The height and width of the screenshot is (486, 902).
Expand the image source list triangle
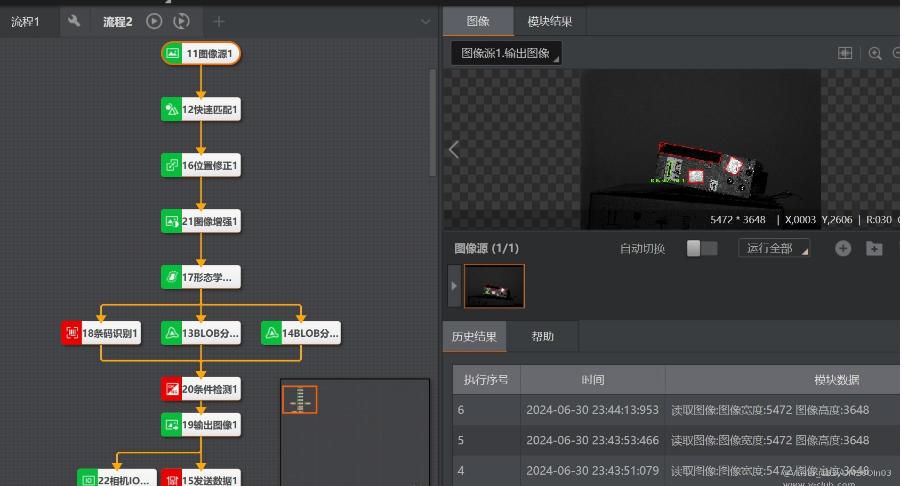click(455, 286)
